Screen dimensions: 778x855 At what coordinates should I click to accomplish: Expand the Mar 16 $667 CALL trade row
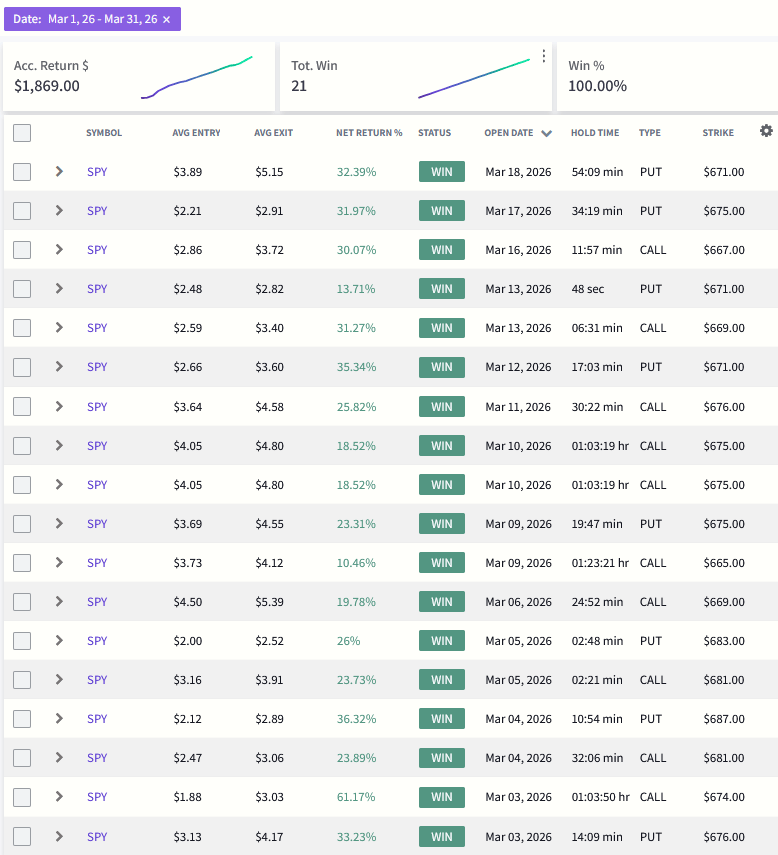click(59, 249)
